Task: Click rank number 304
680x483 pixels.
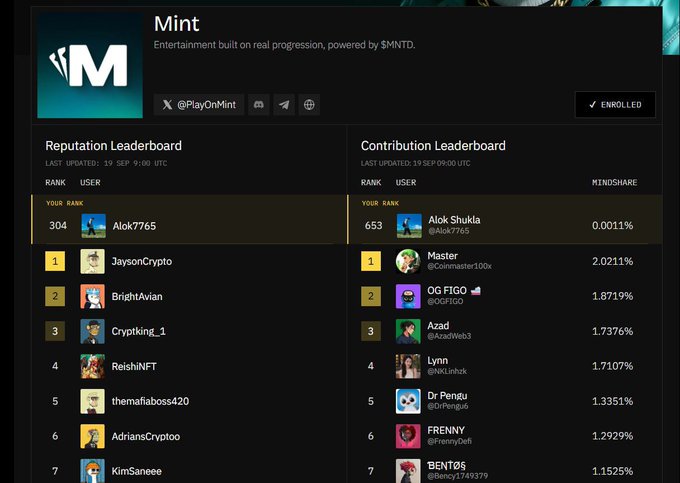Action: (58, 225)
